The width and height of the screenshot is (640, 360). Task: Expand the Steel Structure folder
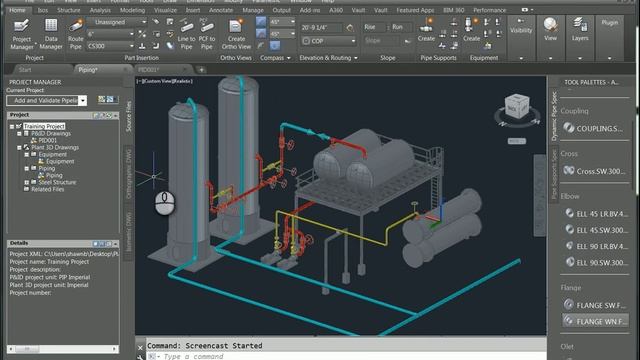(27, 182)
